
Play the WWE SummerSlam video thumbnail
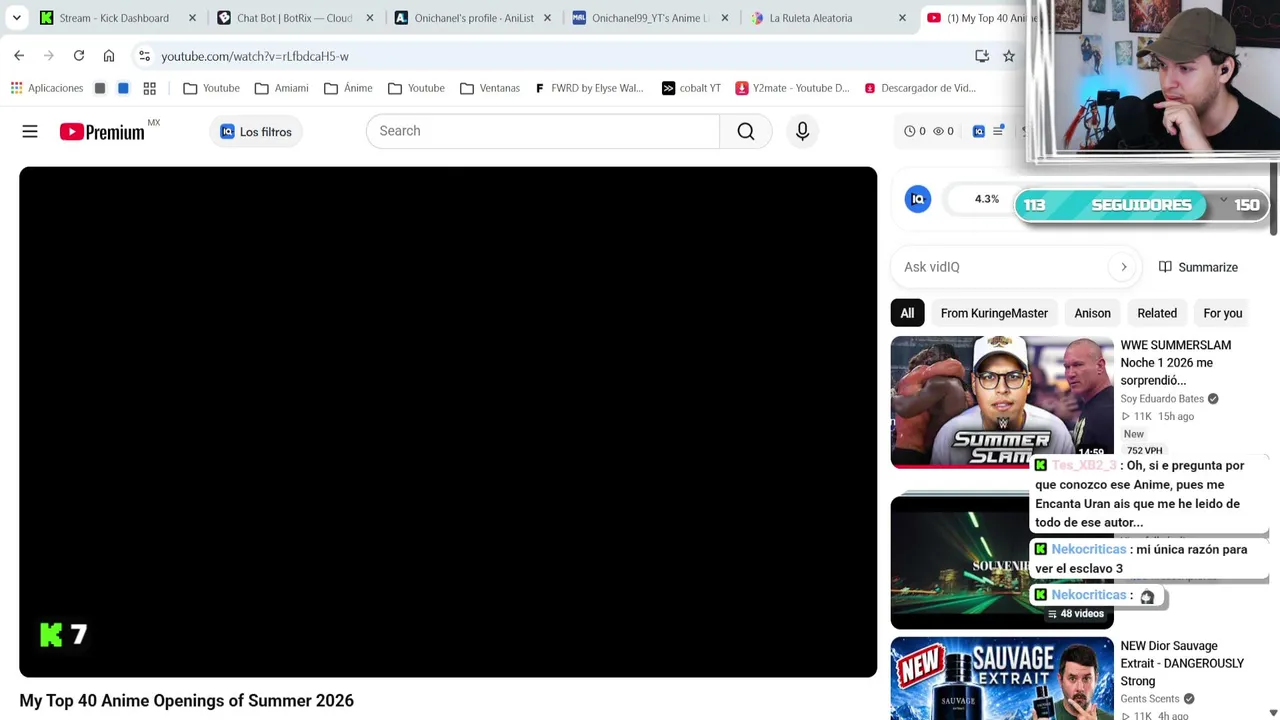pyautogui.click(x=1001, y=402)
